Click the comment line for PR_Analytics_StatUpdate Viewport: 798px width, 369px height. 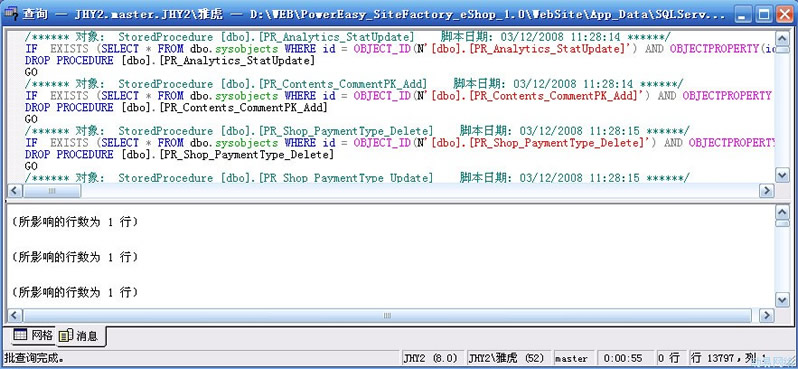coord(348,37)
